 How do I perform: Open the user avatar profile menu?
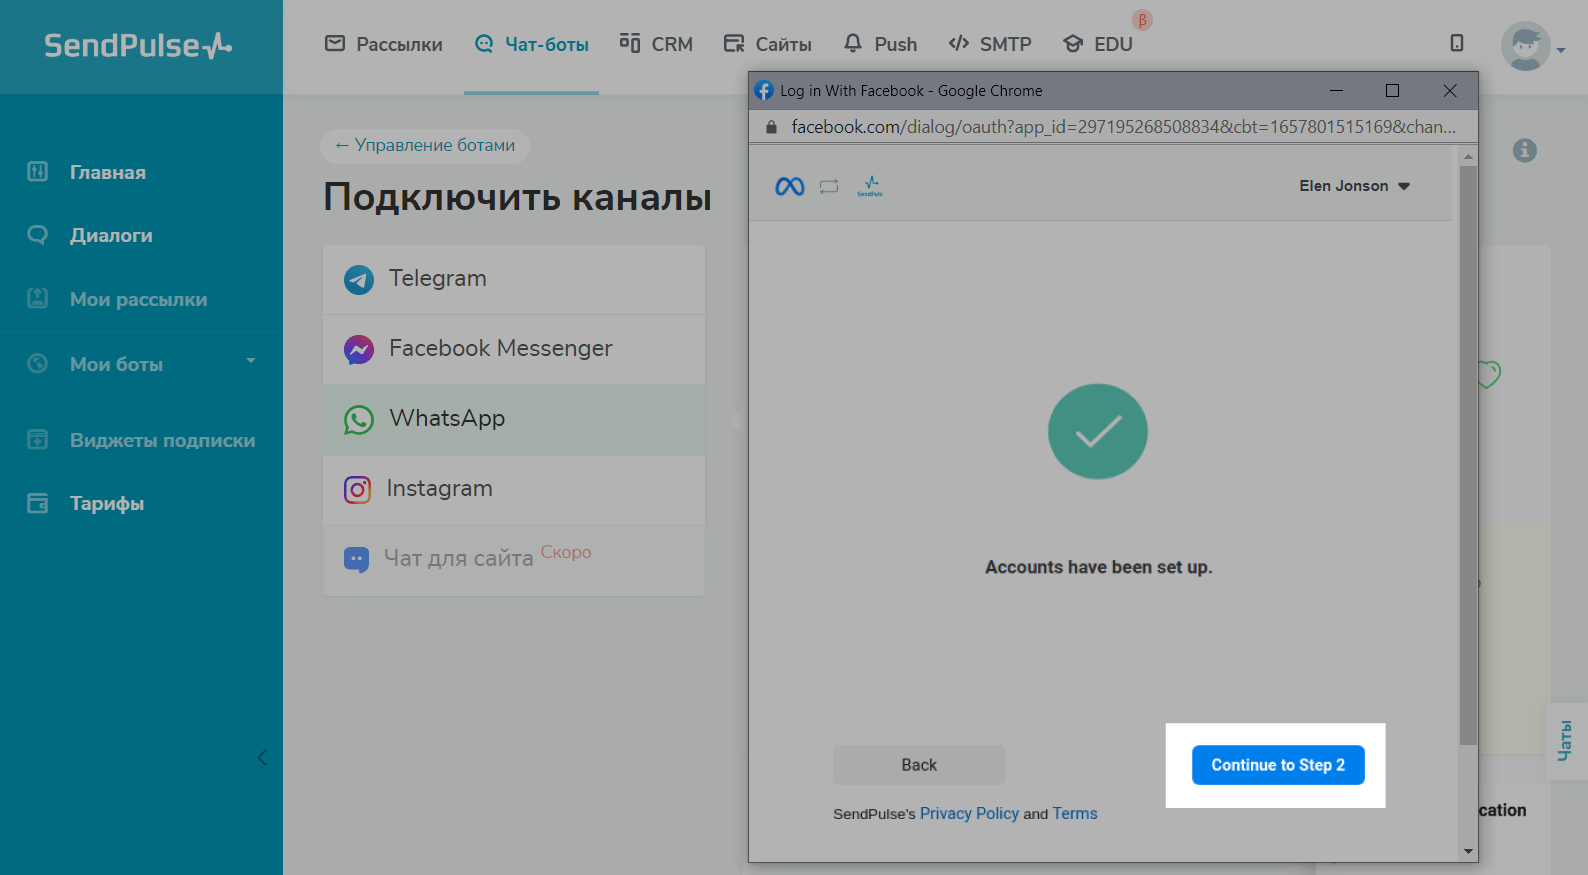(1526, 46)
